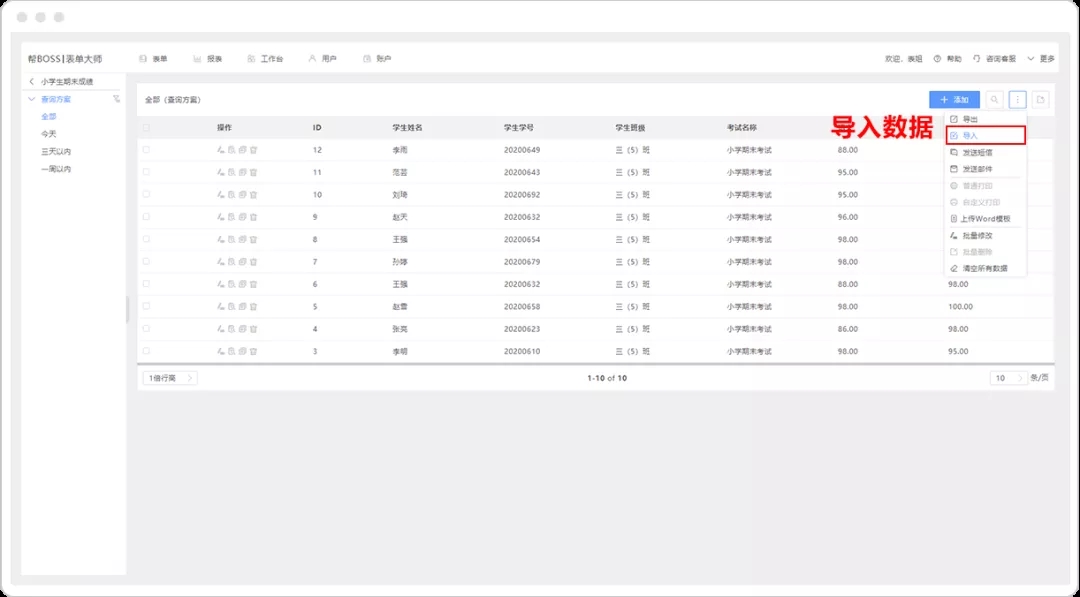Check the row checkbox for ID 8
The width and height of the screenshot is (1080, 597).
pyautogui.click(x=146, y=239)
